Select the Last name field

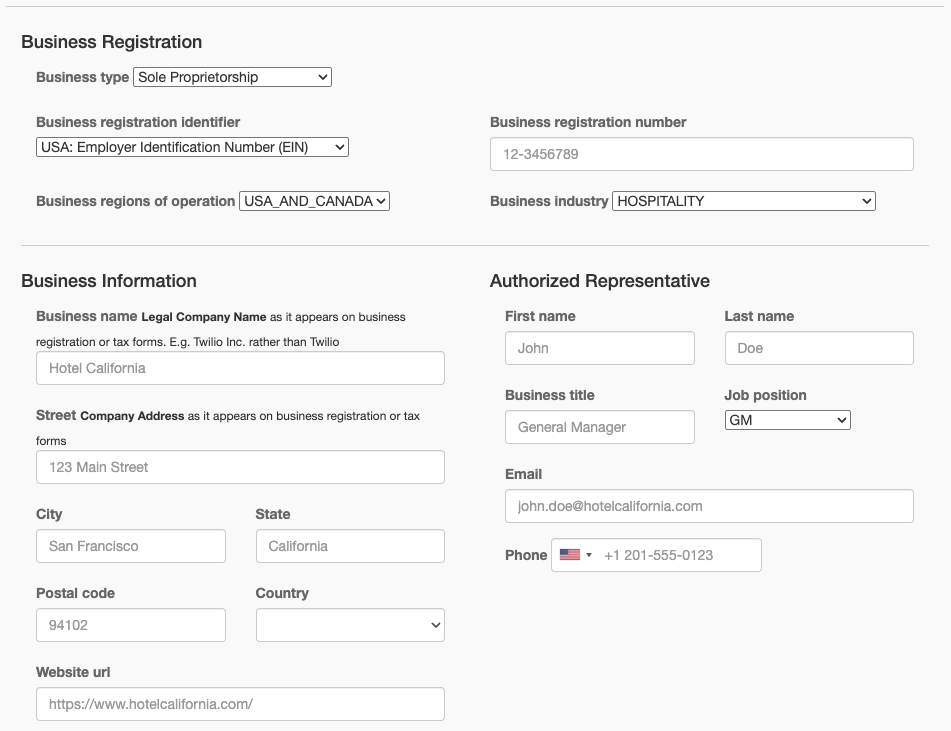pyautogui.click(x=818, y=348)
